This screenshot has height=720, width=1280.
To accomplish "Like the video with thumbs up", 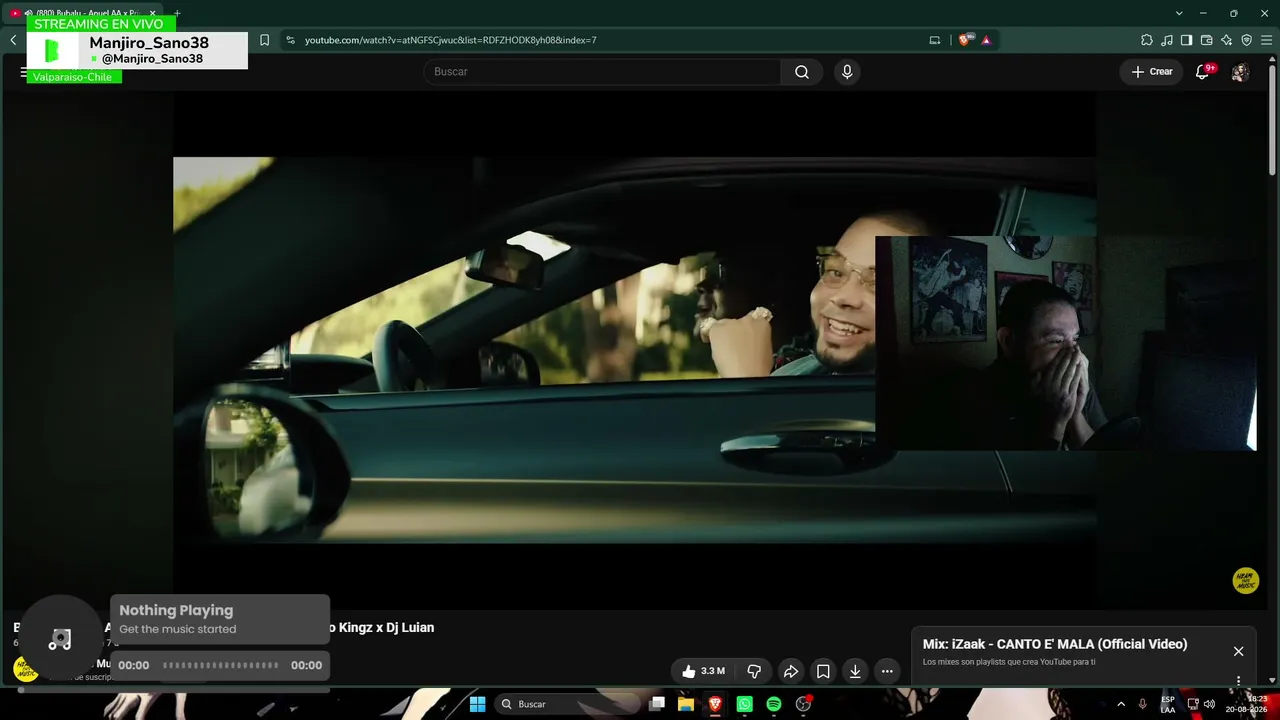I will (703, 672).
